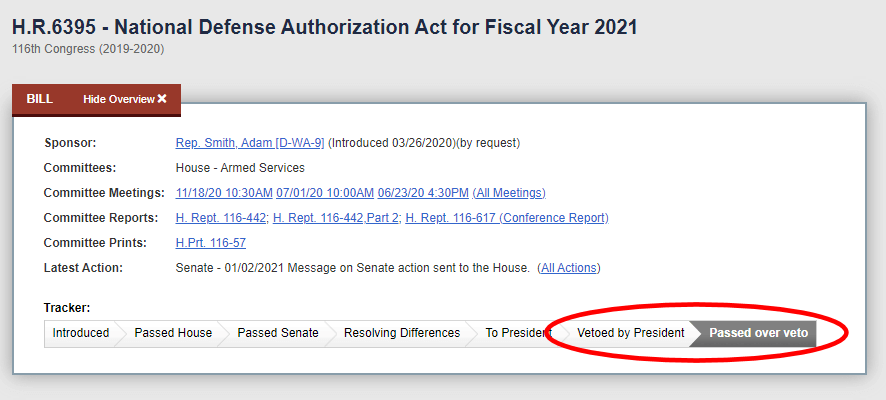View All Meetings link
The height and width of the screenshot is (400, 886).
point(509,193)
